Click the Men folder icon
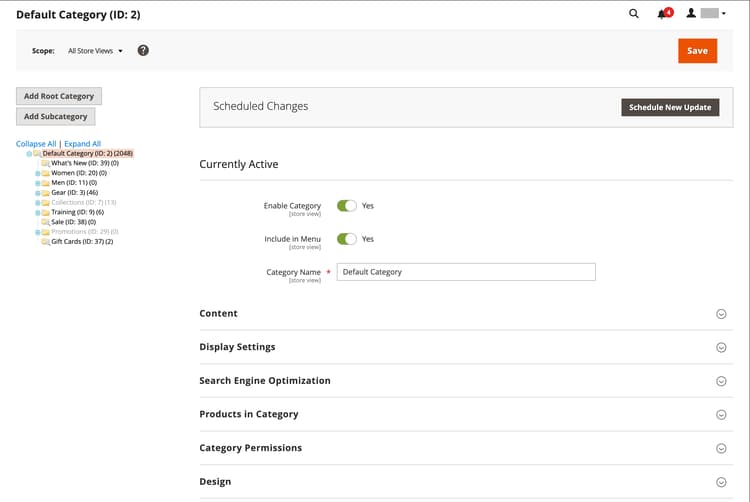Screen dimensions: 750x502 coord(45,183)
